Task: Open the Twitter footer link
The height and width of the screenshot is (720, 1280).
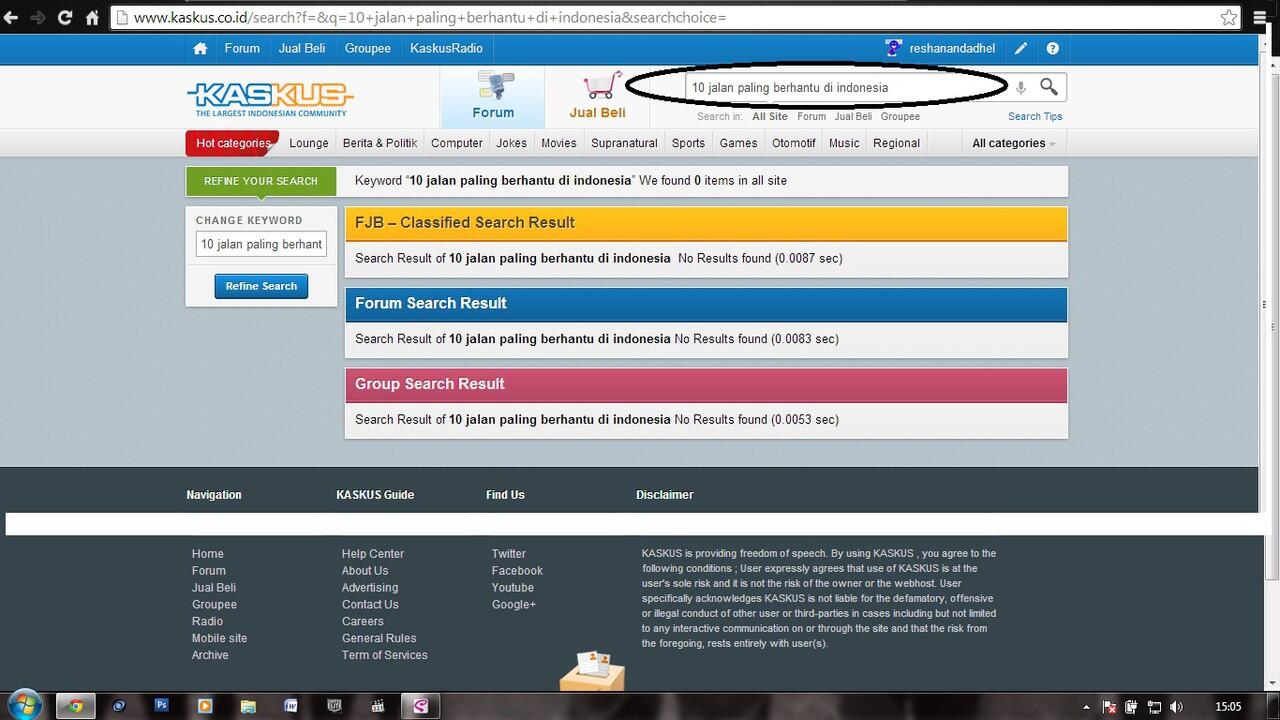Action: 509,554
